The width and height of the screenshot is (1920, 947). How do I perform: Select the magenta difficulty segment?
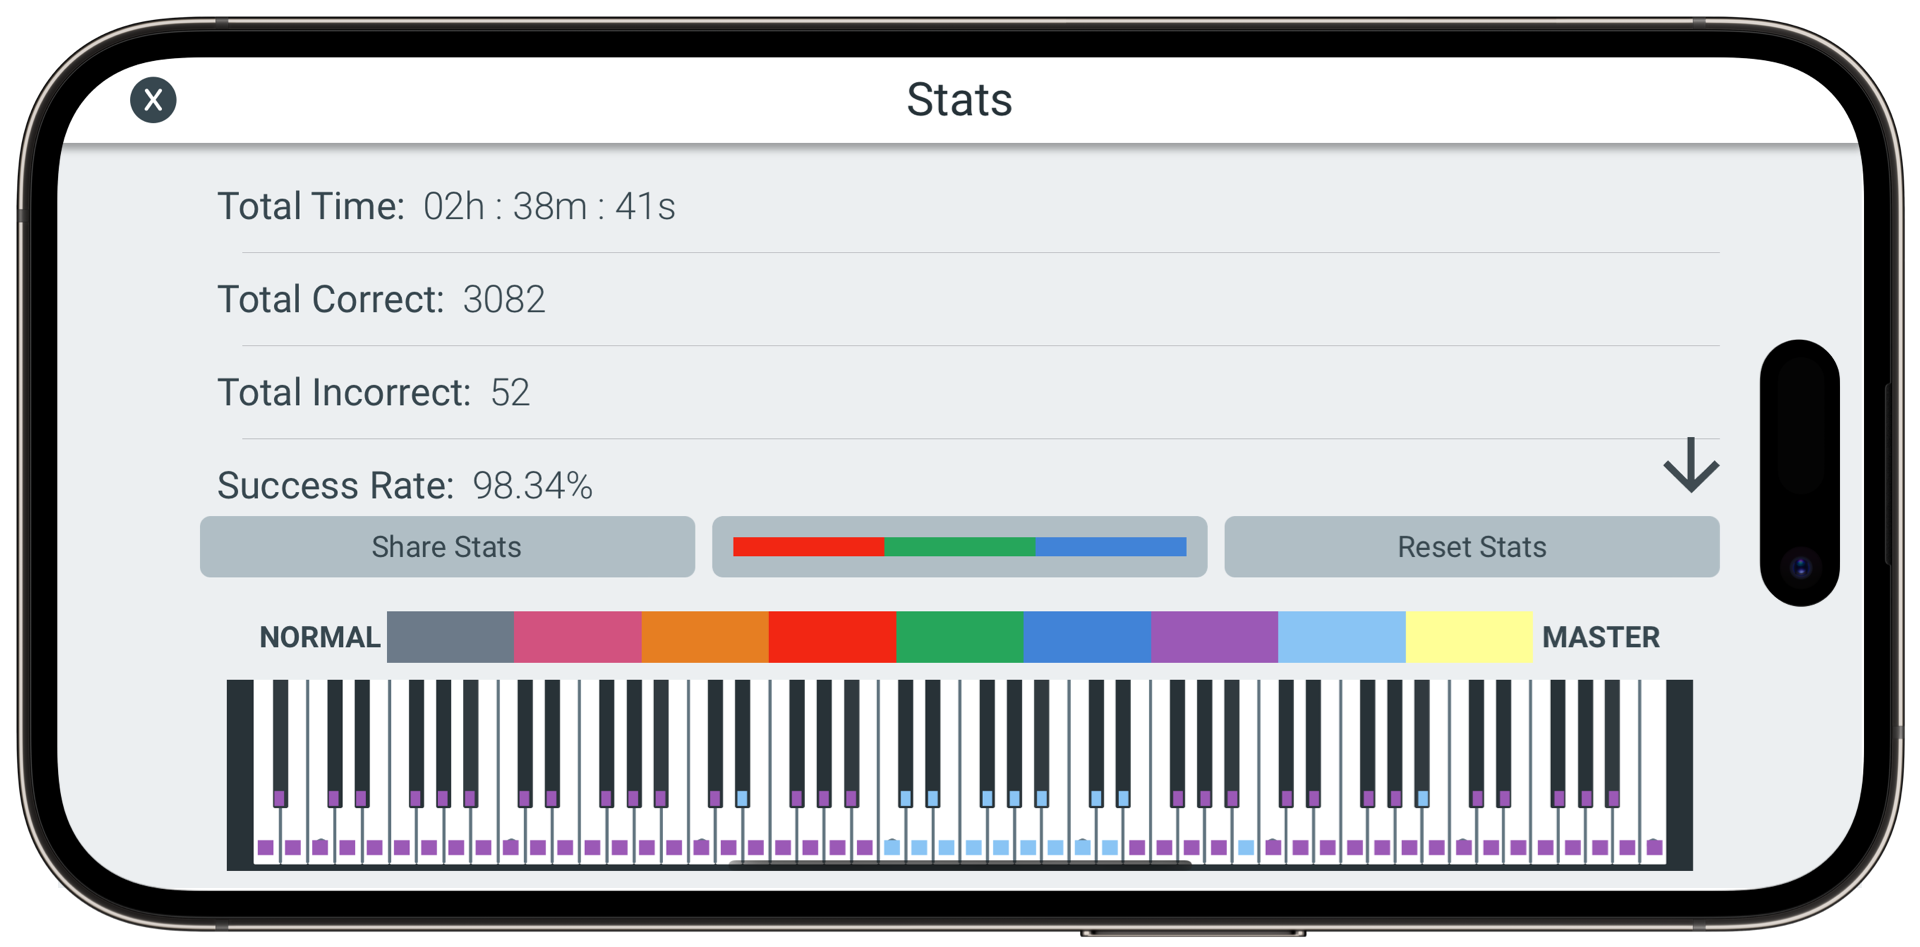576,637
